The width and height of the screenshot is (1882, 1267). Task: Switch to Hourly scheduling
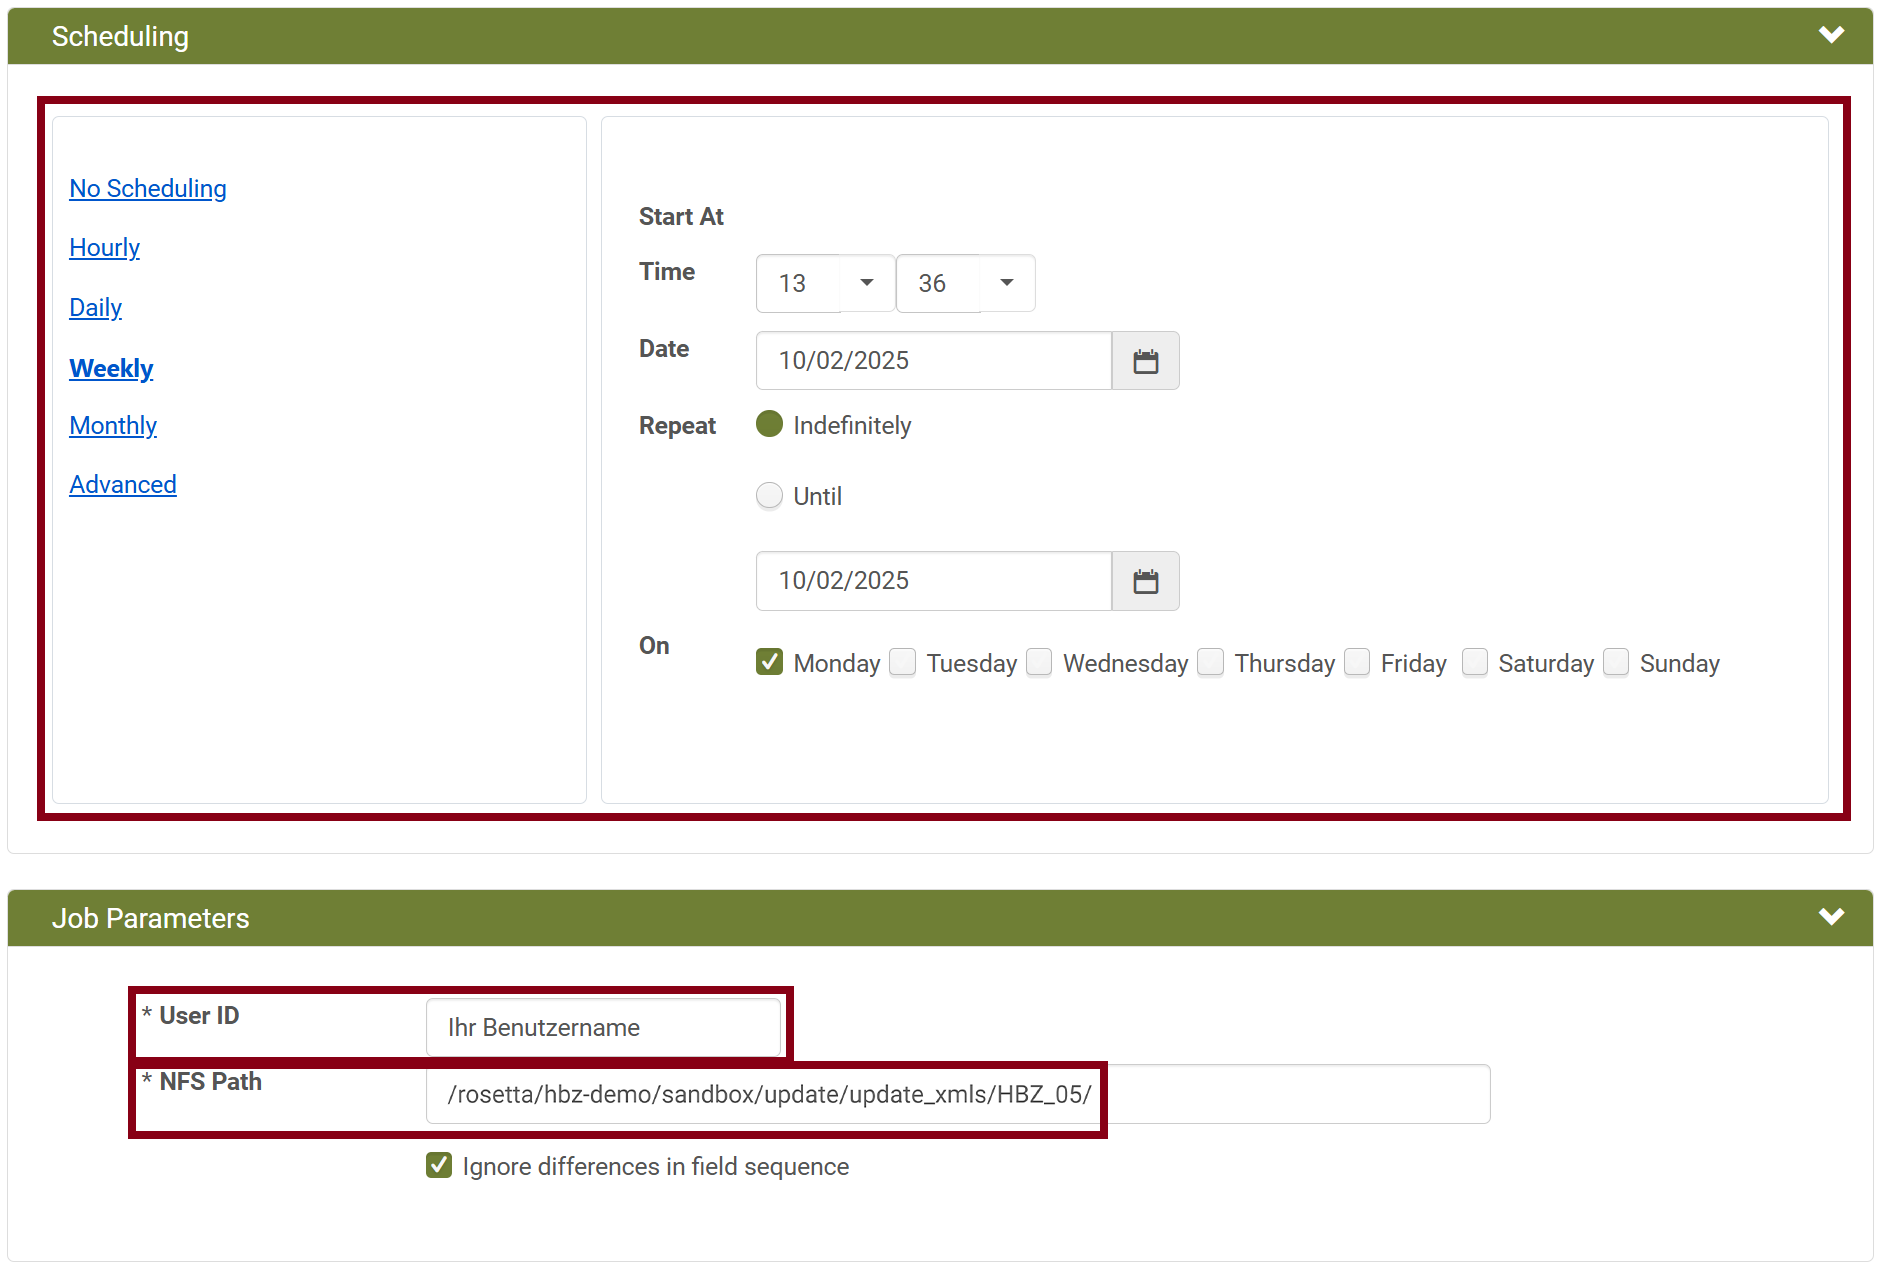coord(104,248)
